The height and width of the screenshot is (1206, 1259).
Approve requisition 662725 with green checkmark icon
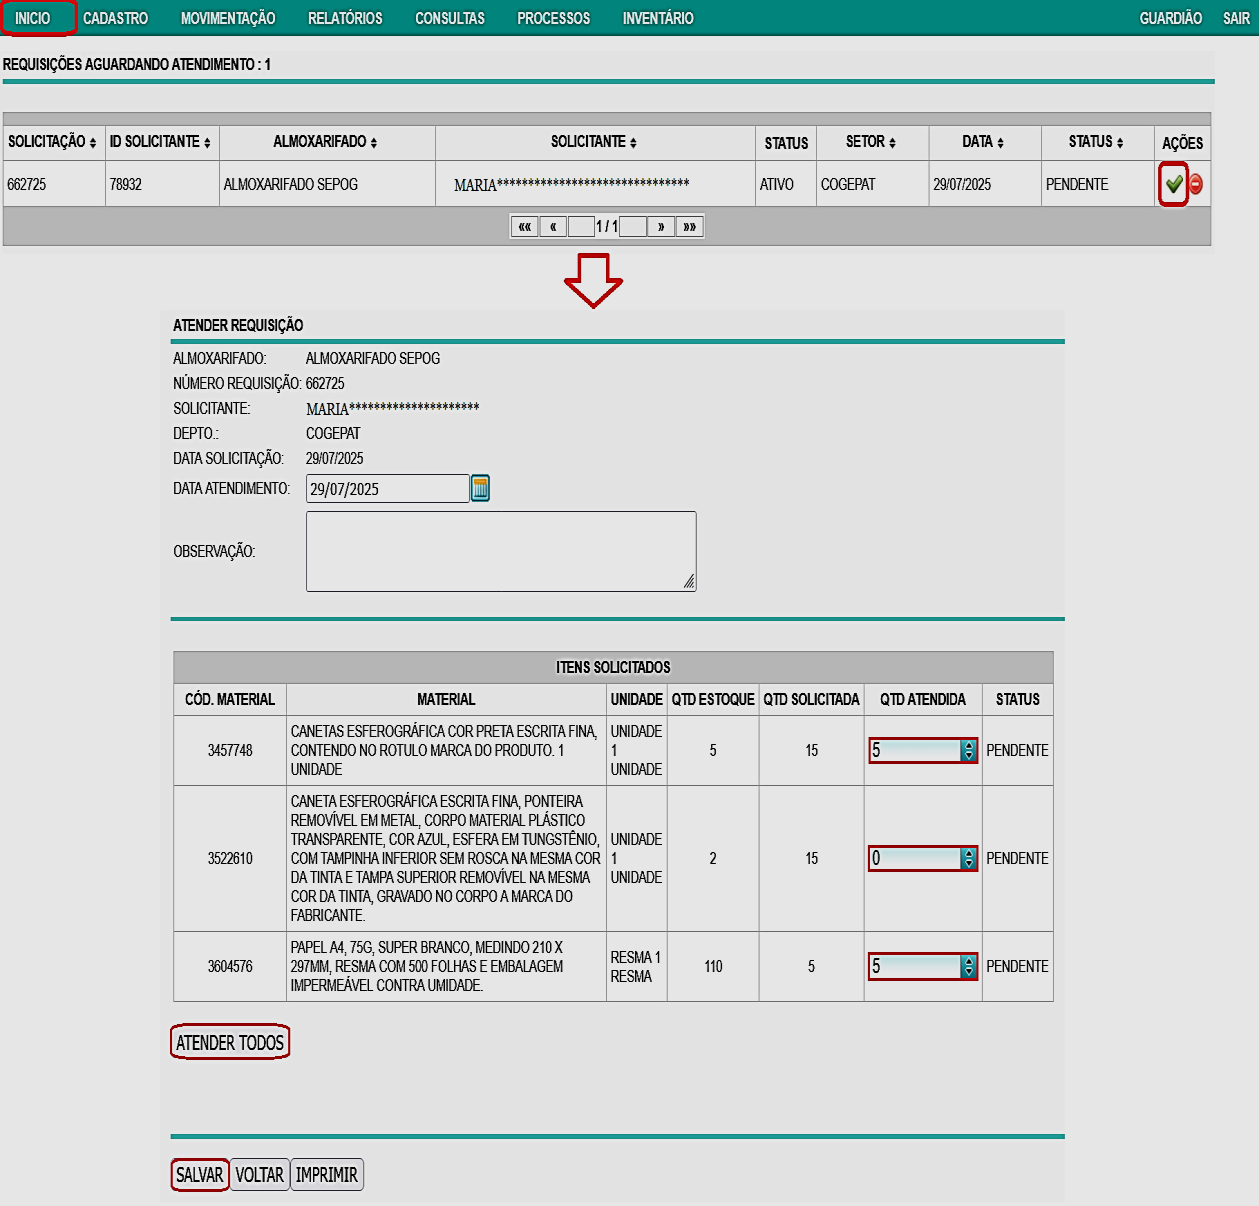pyautogui.click(x=1174, y=184)
